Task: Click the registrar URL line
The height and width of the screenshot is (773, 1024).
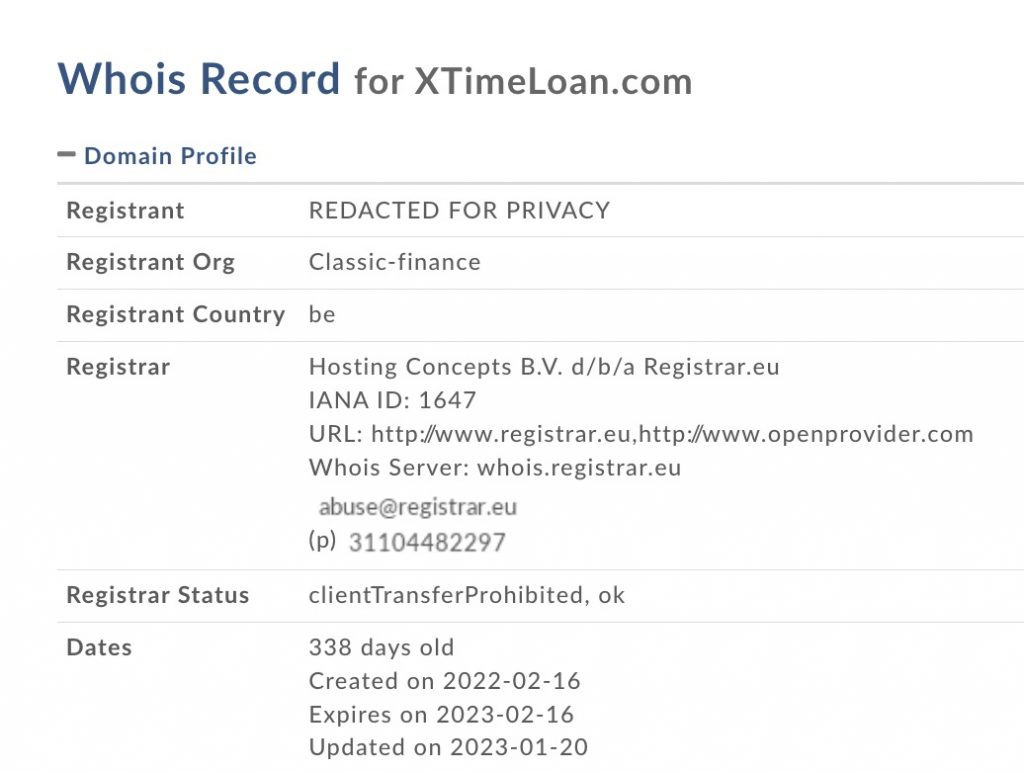Action: (x=640, y=434)
